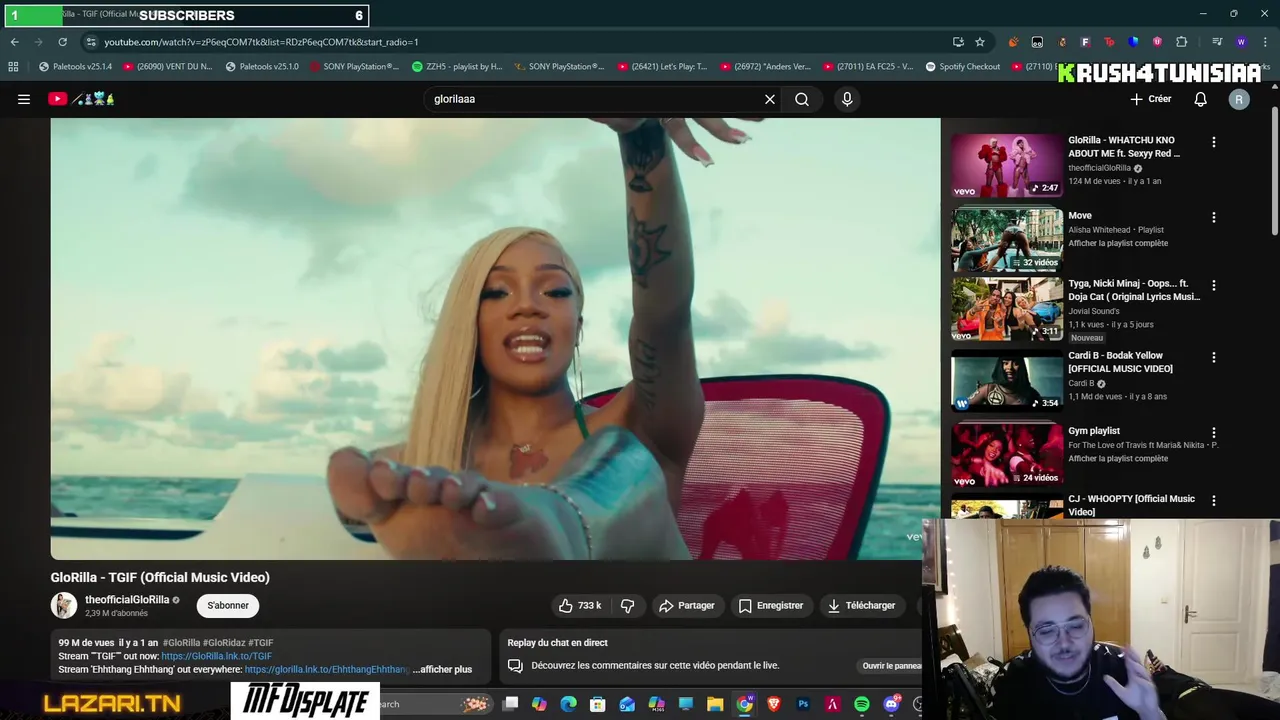The height and width of the screenshot is (720, 1280).
Task: Open the EhhthangEhhthang stream link
Action: tap(327, 669)
